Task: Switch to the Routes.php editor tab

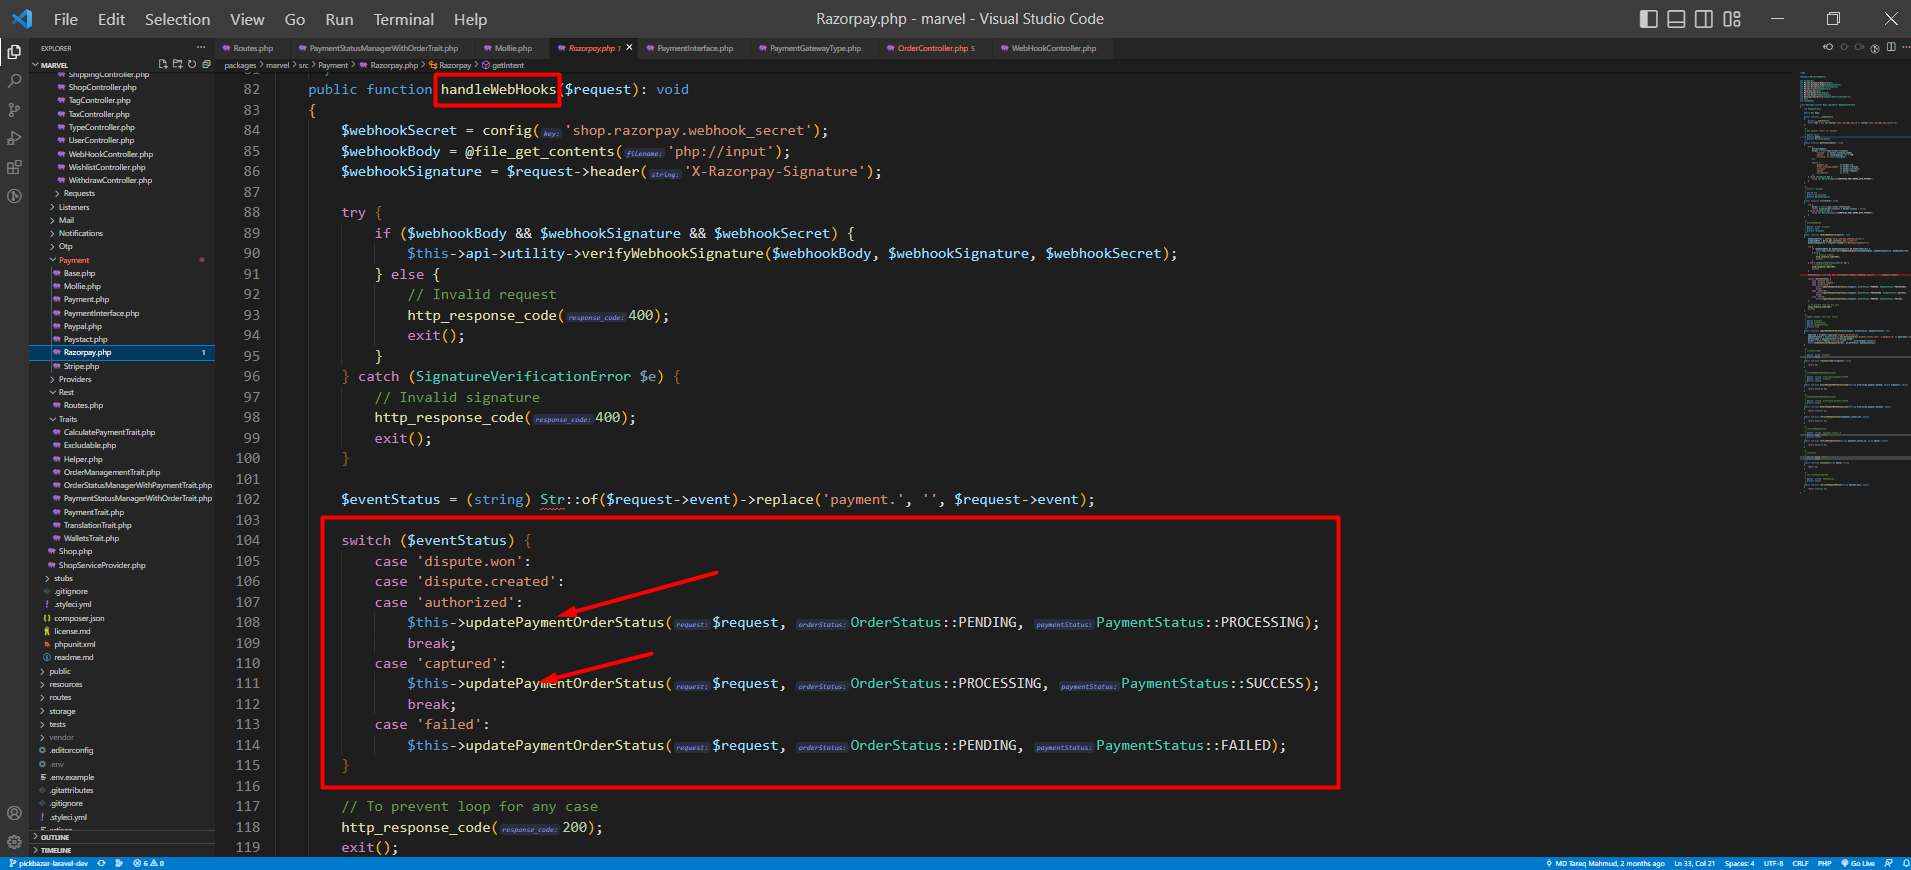Action: tap(252, 48)
